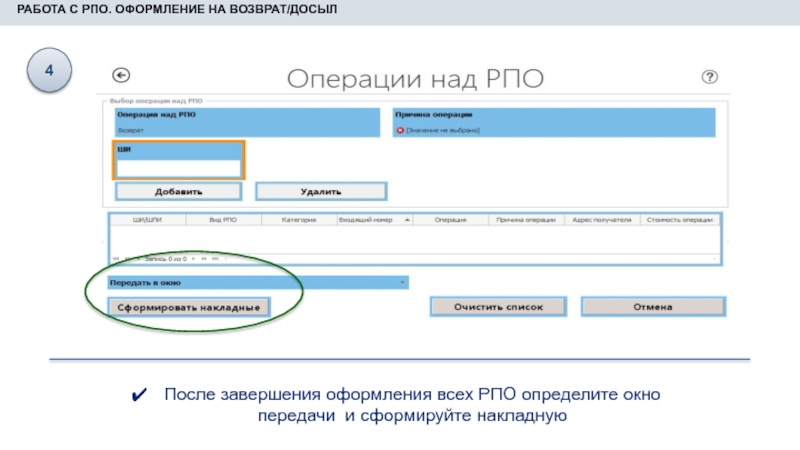Click the [Значение не выбрано] value text

click(443, 131)
